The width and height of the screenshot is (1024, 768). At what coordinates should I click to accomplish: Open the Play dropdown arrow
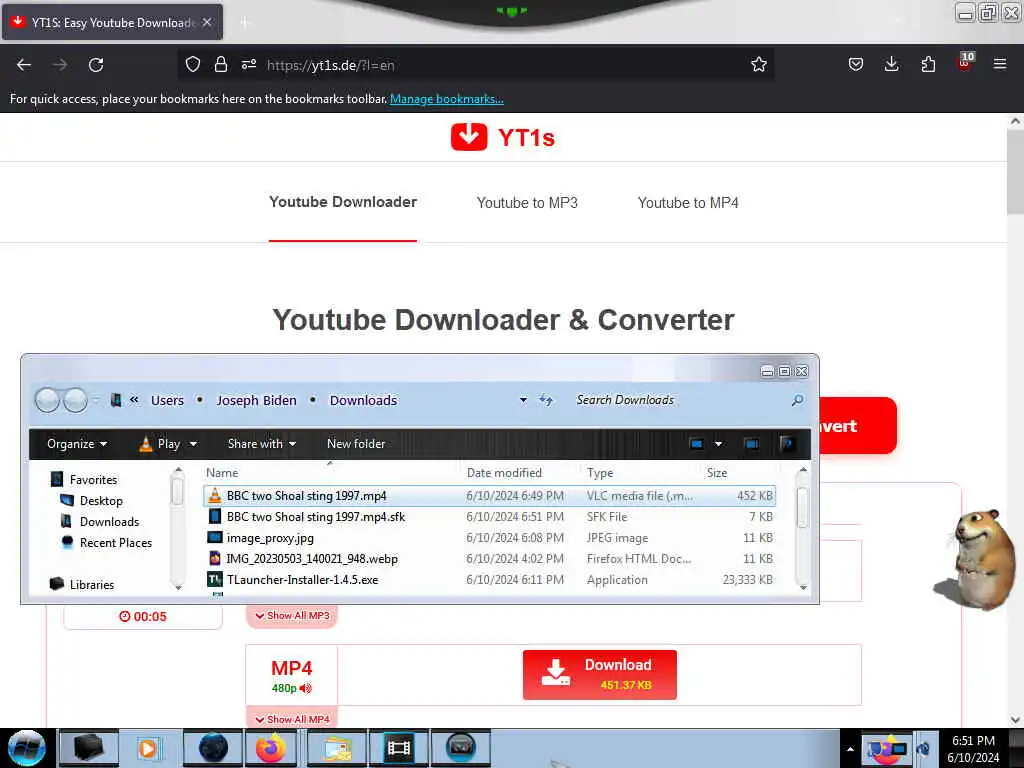click(x=193, y=444)
